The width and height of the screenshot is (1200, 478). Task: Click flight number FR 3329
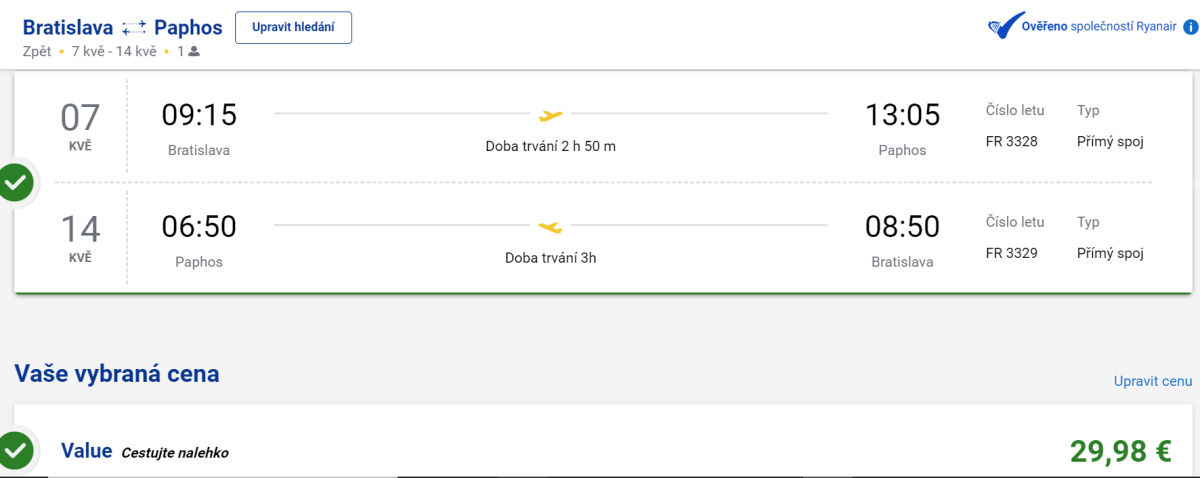click(1012, 253)
